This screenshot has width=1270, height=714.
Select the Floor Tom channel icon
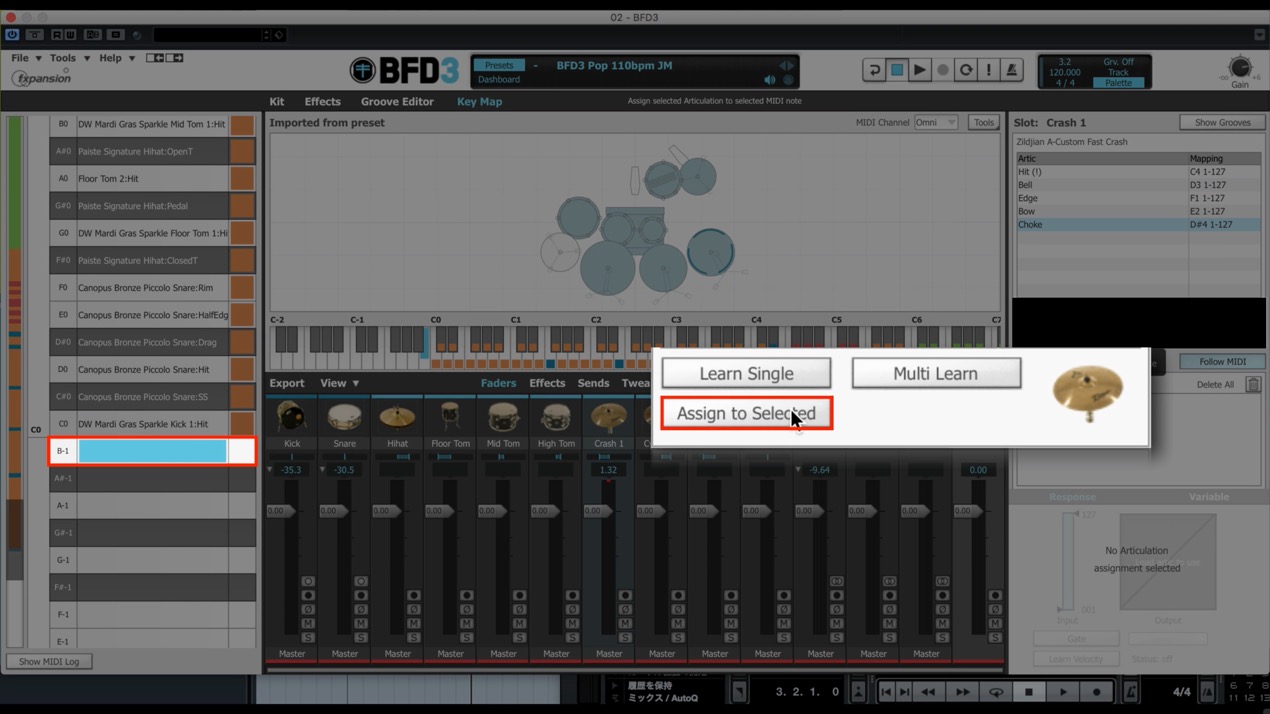coord(450,417)
